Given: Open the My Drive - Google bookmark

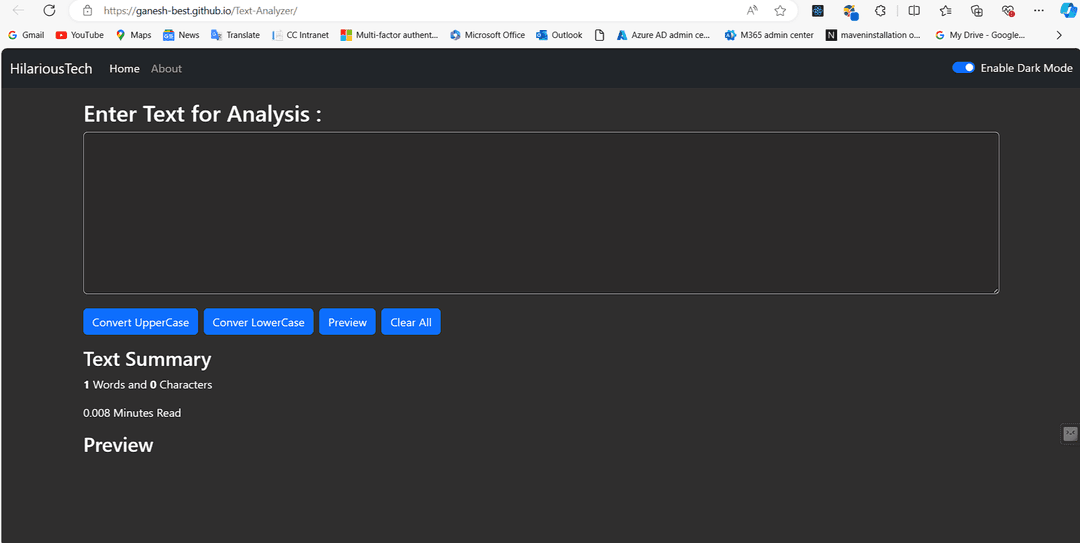Looking at the screenshot, I should coord(980,35).
